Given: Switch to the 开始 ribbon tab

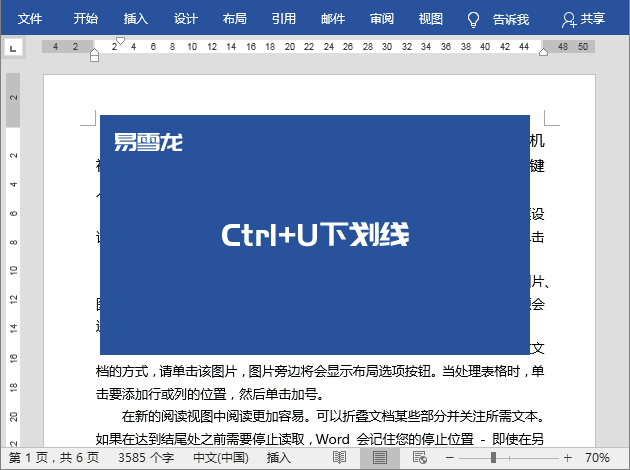Looking at the screenshot, I should (86, 18).
